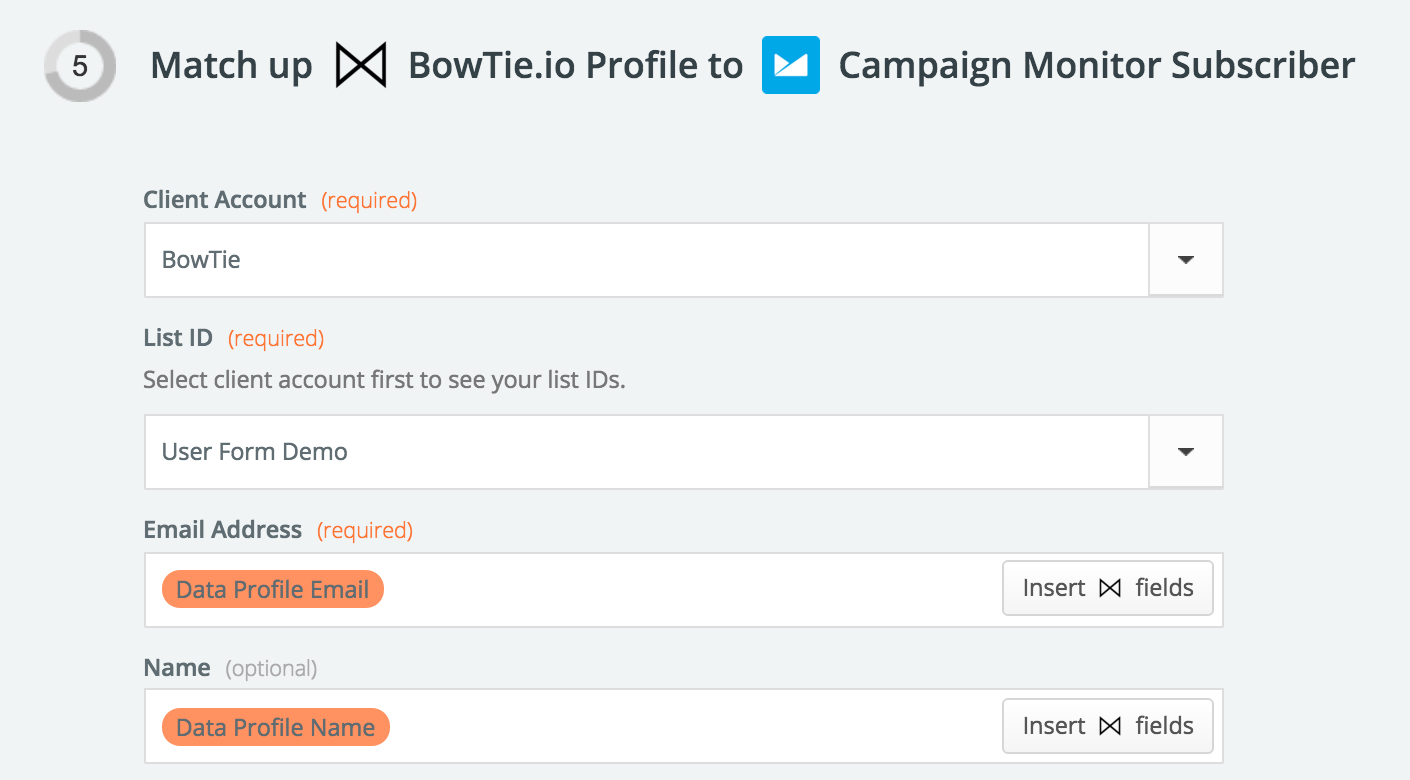
Task: Click the bowtie icon in the Email Address Insert fields button
Action: tap(1110, 588)
